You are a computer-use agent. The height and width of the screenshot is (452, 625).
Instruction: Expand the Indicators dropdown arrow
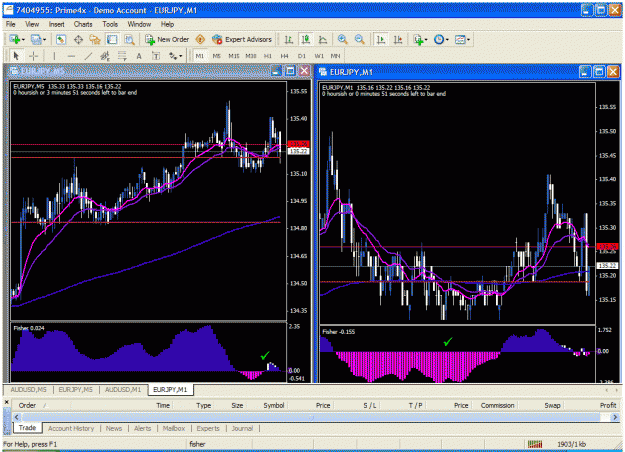pyautogui.click(x=426, y=39)
